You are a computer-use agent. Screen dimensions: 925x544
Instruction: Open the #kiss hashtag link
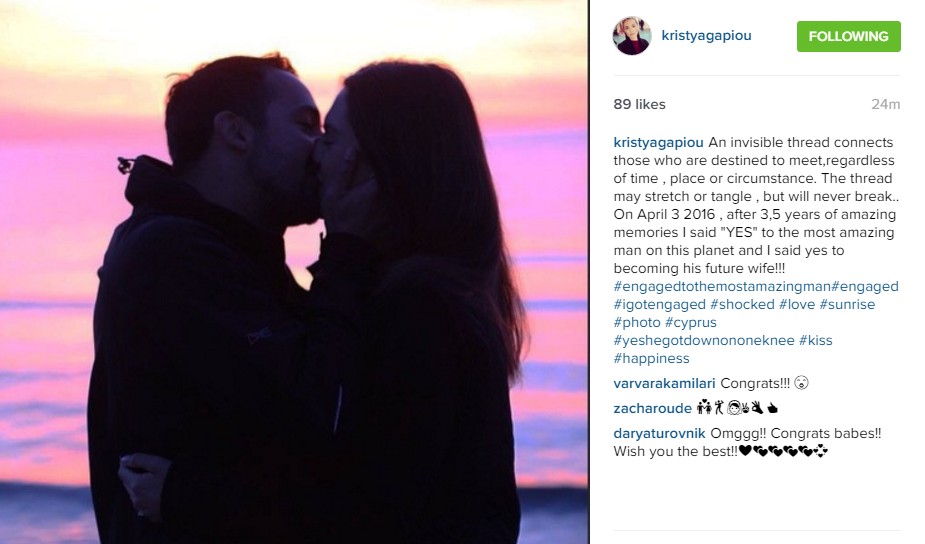coord(815,340)
